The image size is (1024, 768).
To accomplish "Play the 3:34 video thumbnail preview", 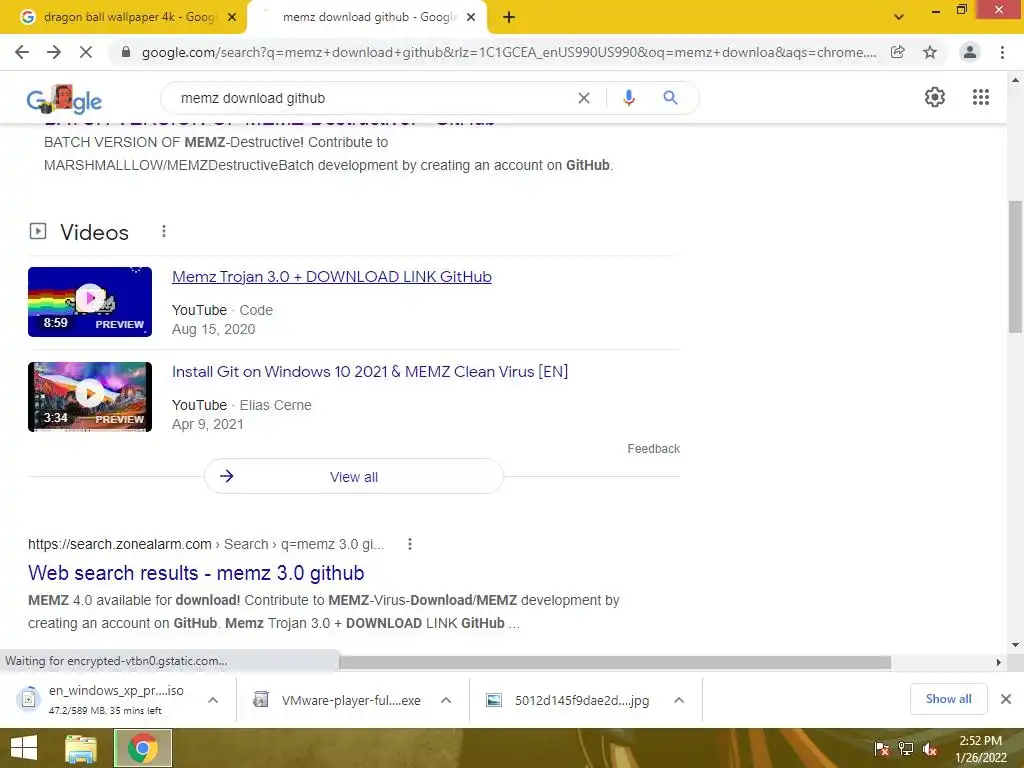I will [x=90, y=396].
